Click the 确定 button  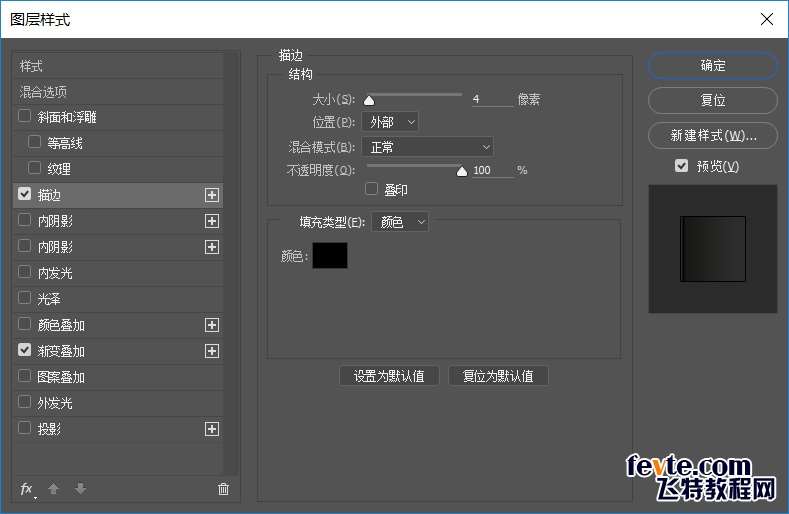[x=713, y=65]
